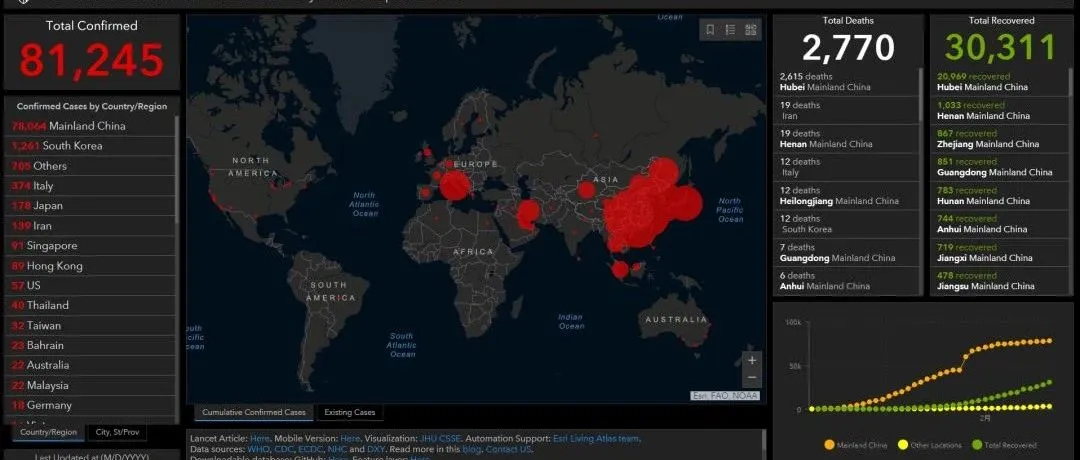This screenshot has height=460, width=1080.
Task: Click Henan 19 deaths entry
Action: (x=847, y=138)
